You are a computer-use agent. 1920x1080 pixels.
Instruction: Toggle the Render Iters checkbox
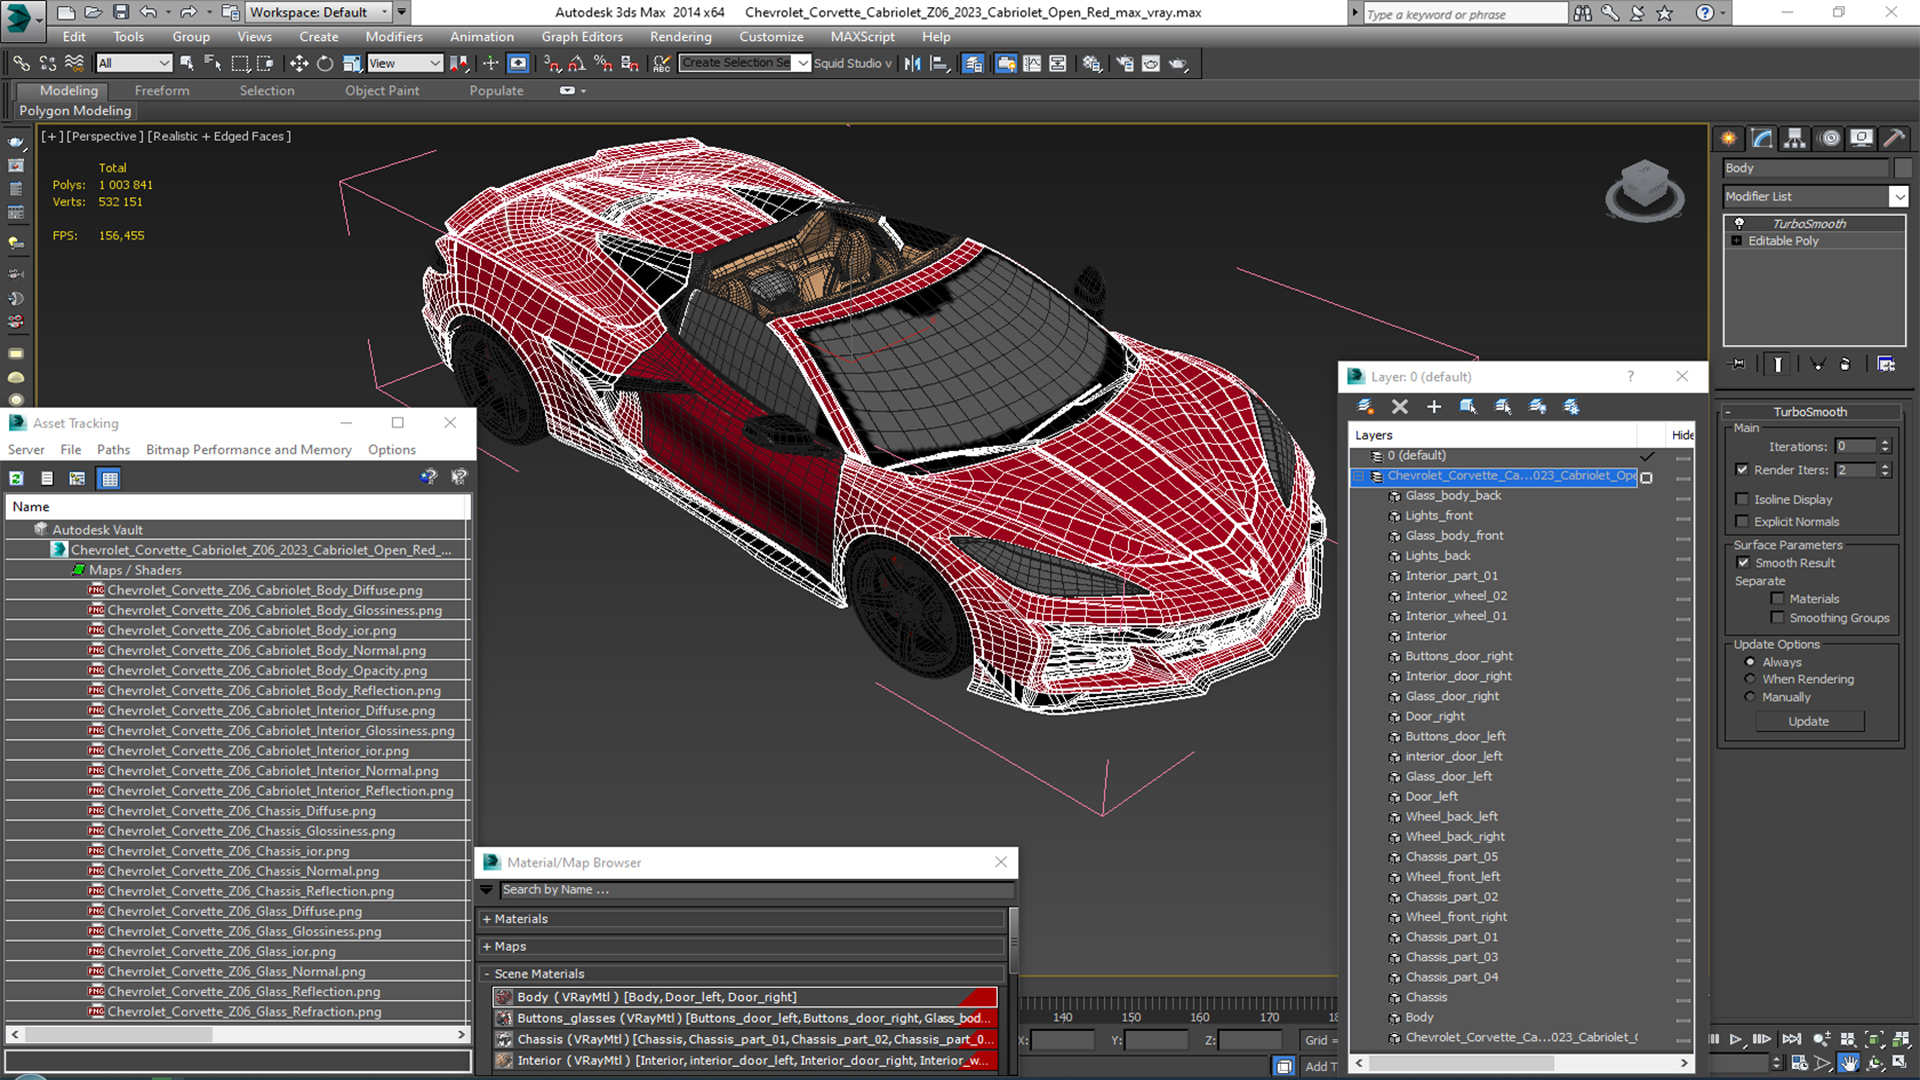(1742, 469)
